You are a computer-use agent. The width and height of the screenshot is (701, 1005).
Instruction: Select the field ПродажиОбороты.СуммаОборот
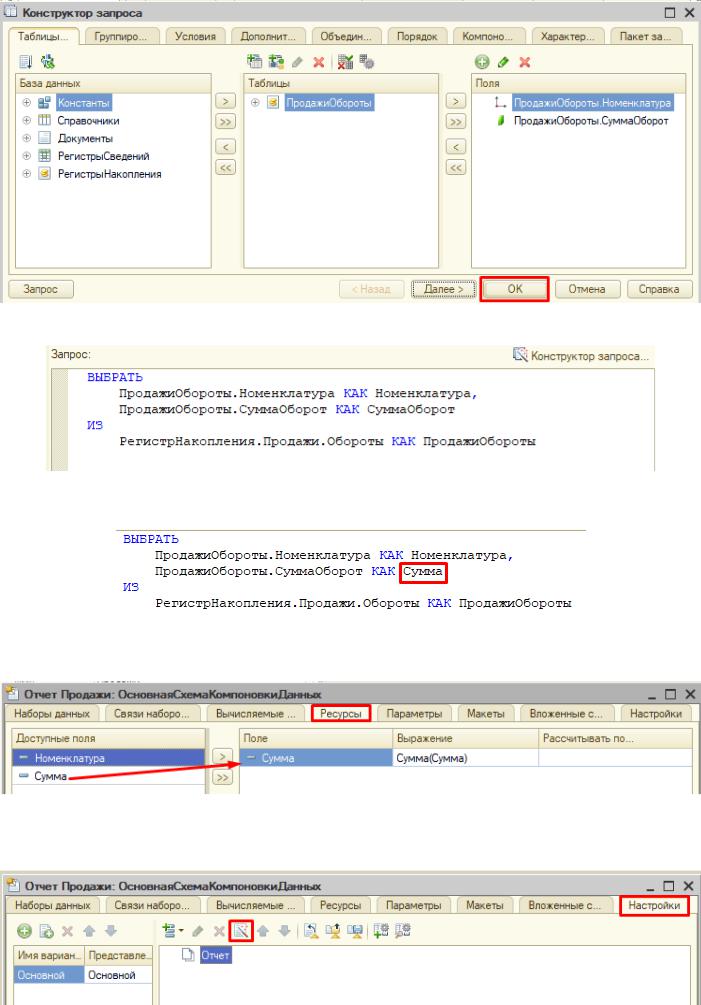click(x=591, y=120)
